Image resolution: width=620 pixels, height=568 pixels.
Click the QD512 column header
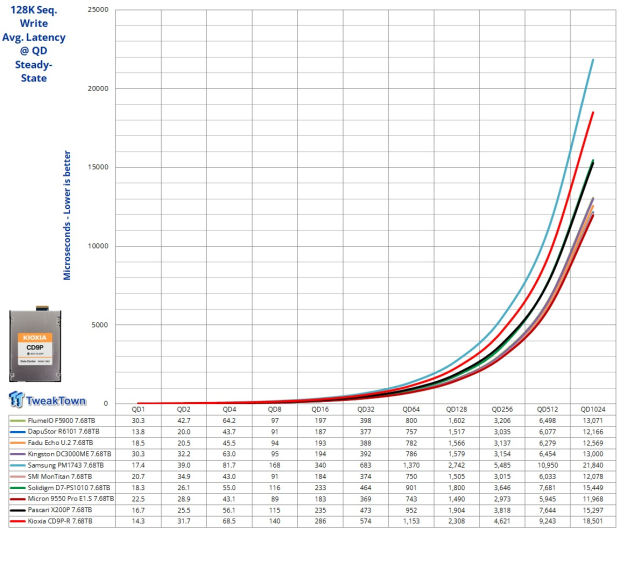click(x=548, y=409)
